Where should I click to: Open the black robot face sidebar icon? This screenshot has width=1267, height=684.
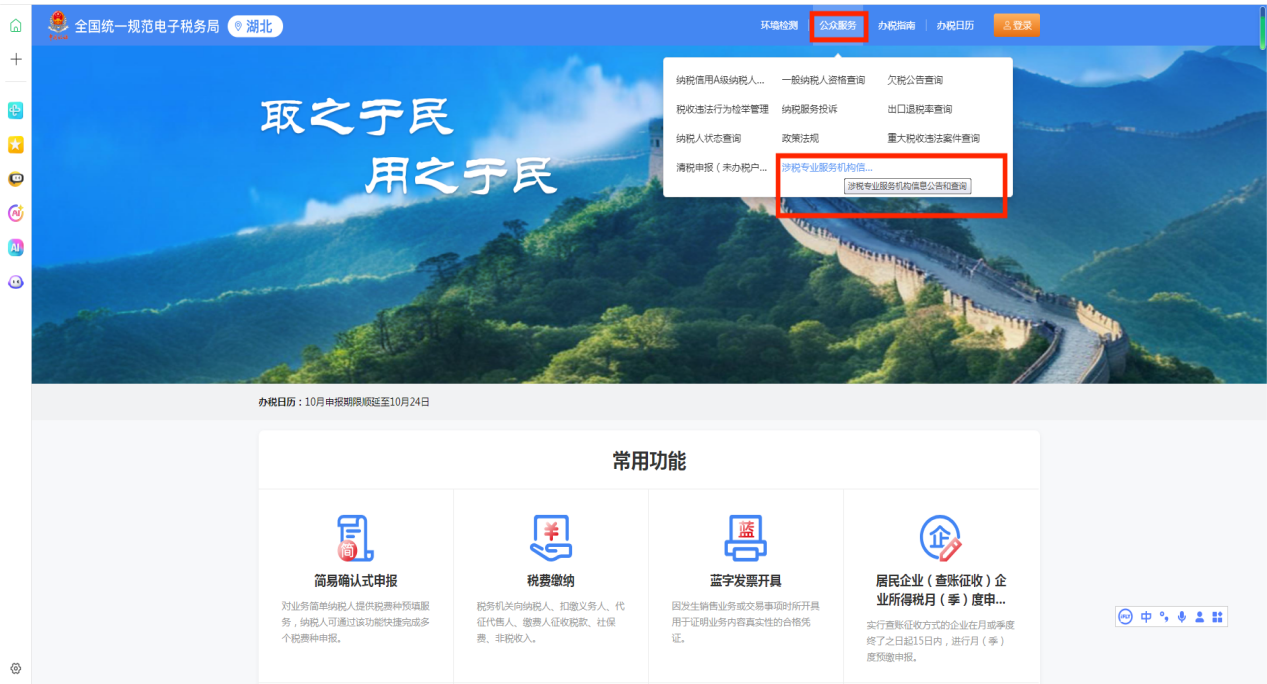(x=15, y=179)
